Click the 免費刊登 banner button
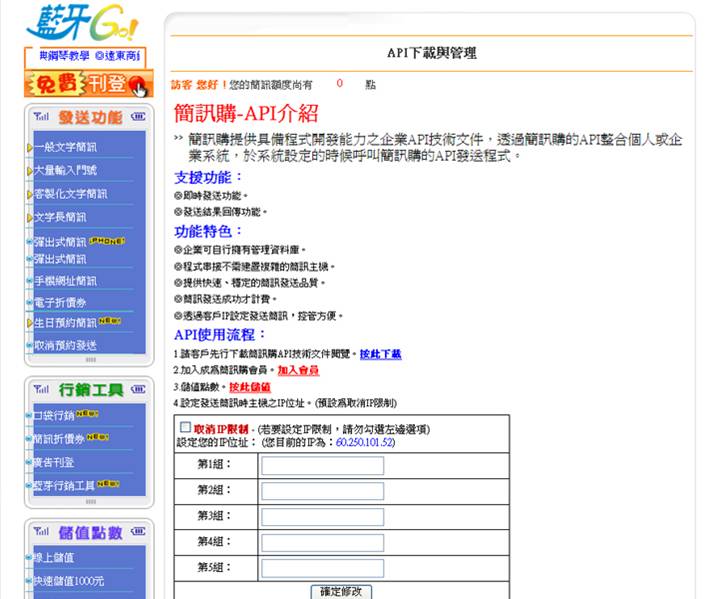Viewport: 722px width, 599px height. (x=88, y=84)
